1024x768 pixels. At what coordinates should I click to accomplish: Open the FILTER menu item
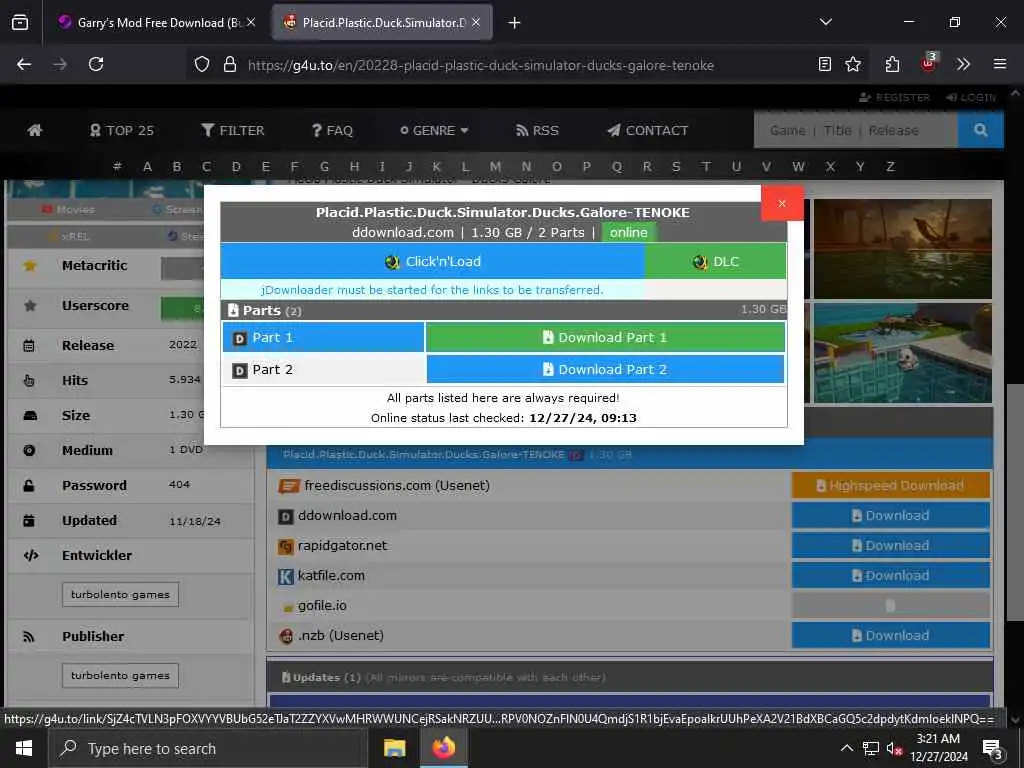point(233,131)
